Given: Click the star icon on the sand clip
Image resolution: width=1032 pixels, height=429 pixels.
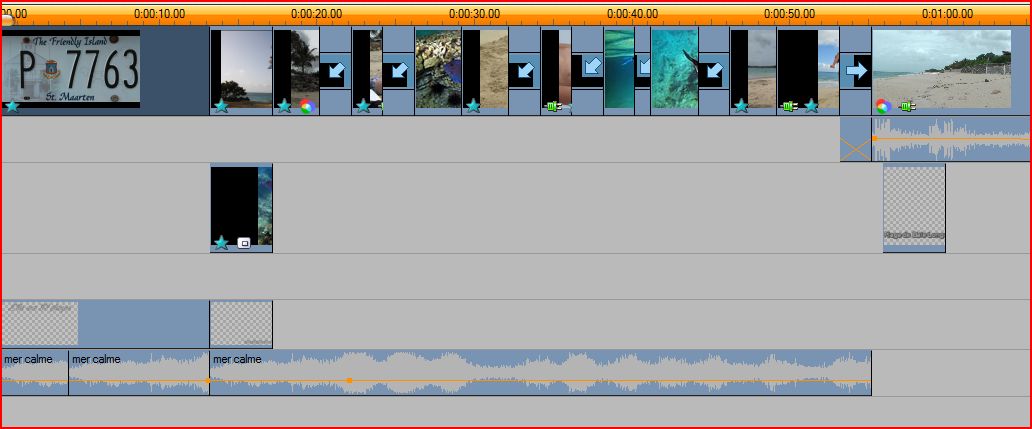Looking at the screenshot, I should coord(473,106).
